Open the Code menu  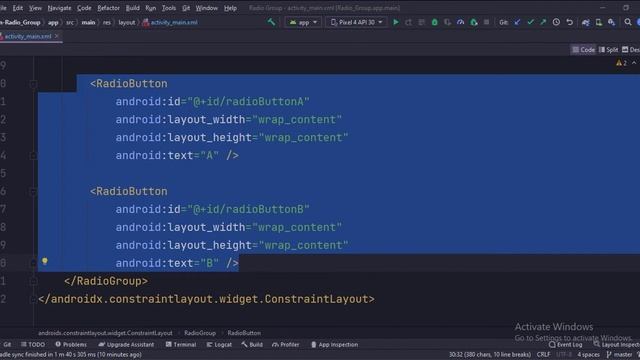pyautogui.click(x=84, y=8)
